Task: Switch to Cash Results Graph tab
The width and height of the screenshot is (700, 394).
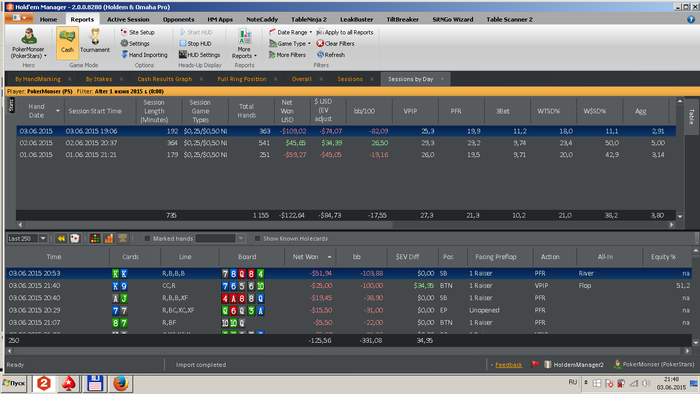Action: pyautogui.click(x=165, y=79)
